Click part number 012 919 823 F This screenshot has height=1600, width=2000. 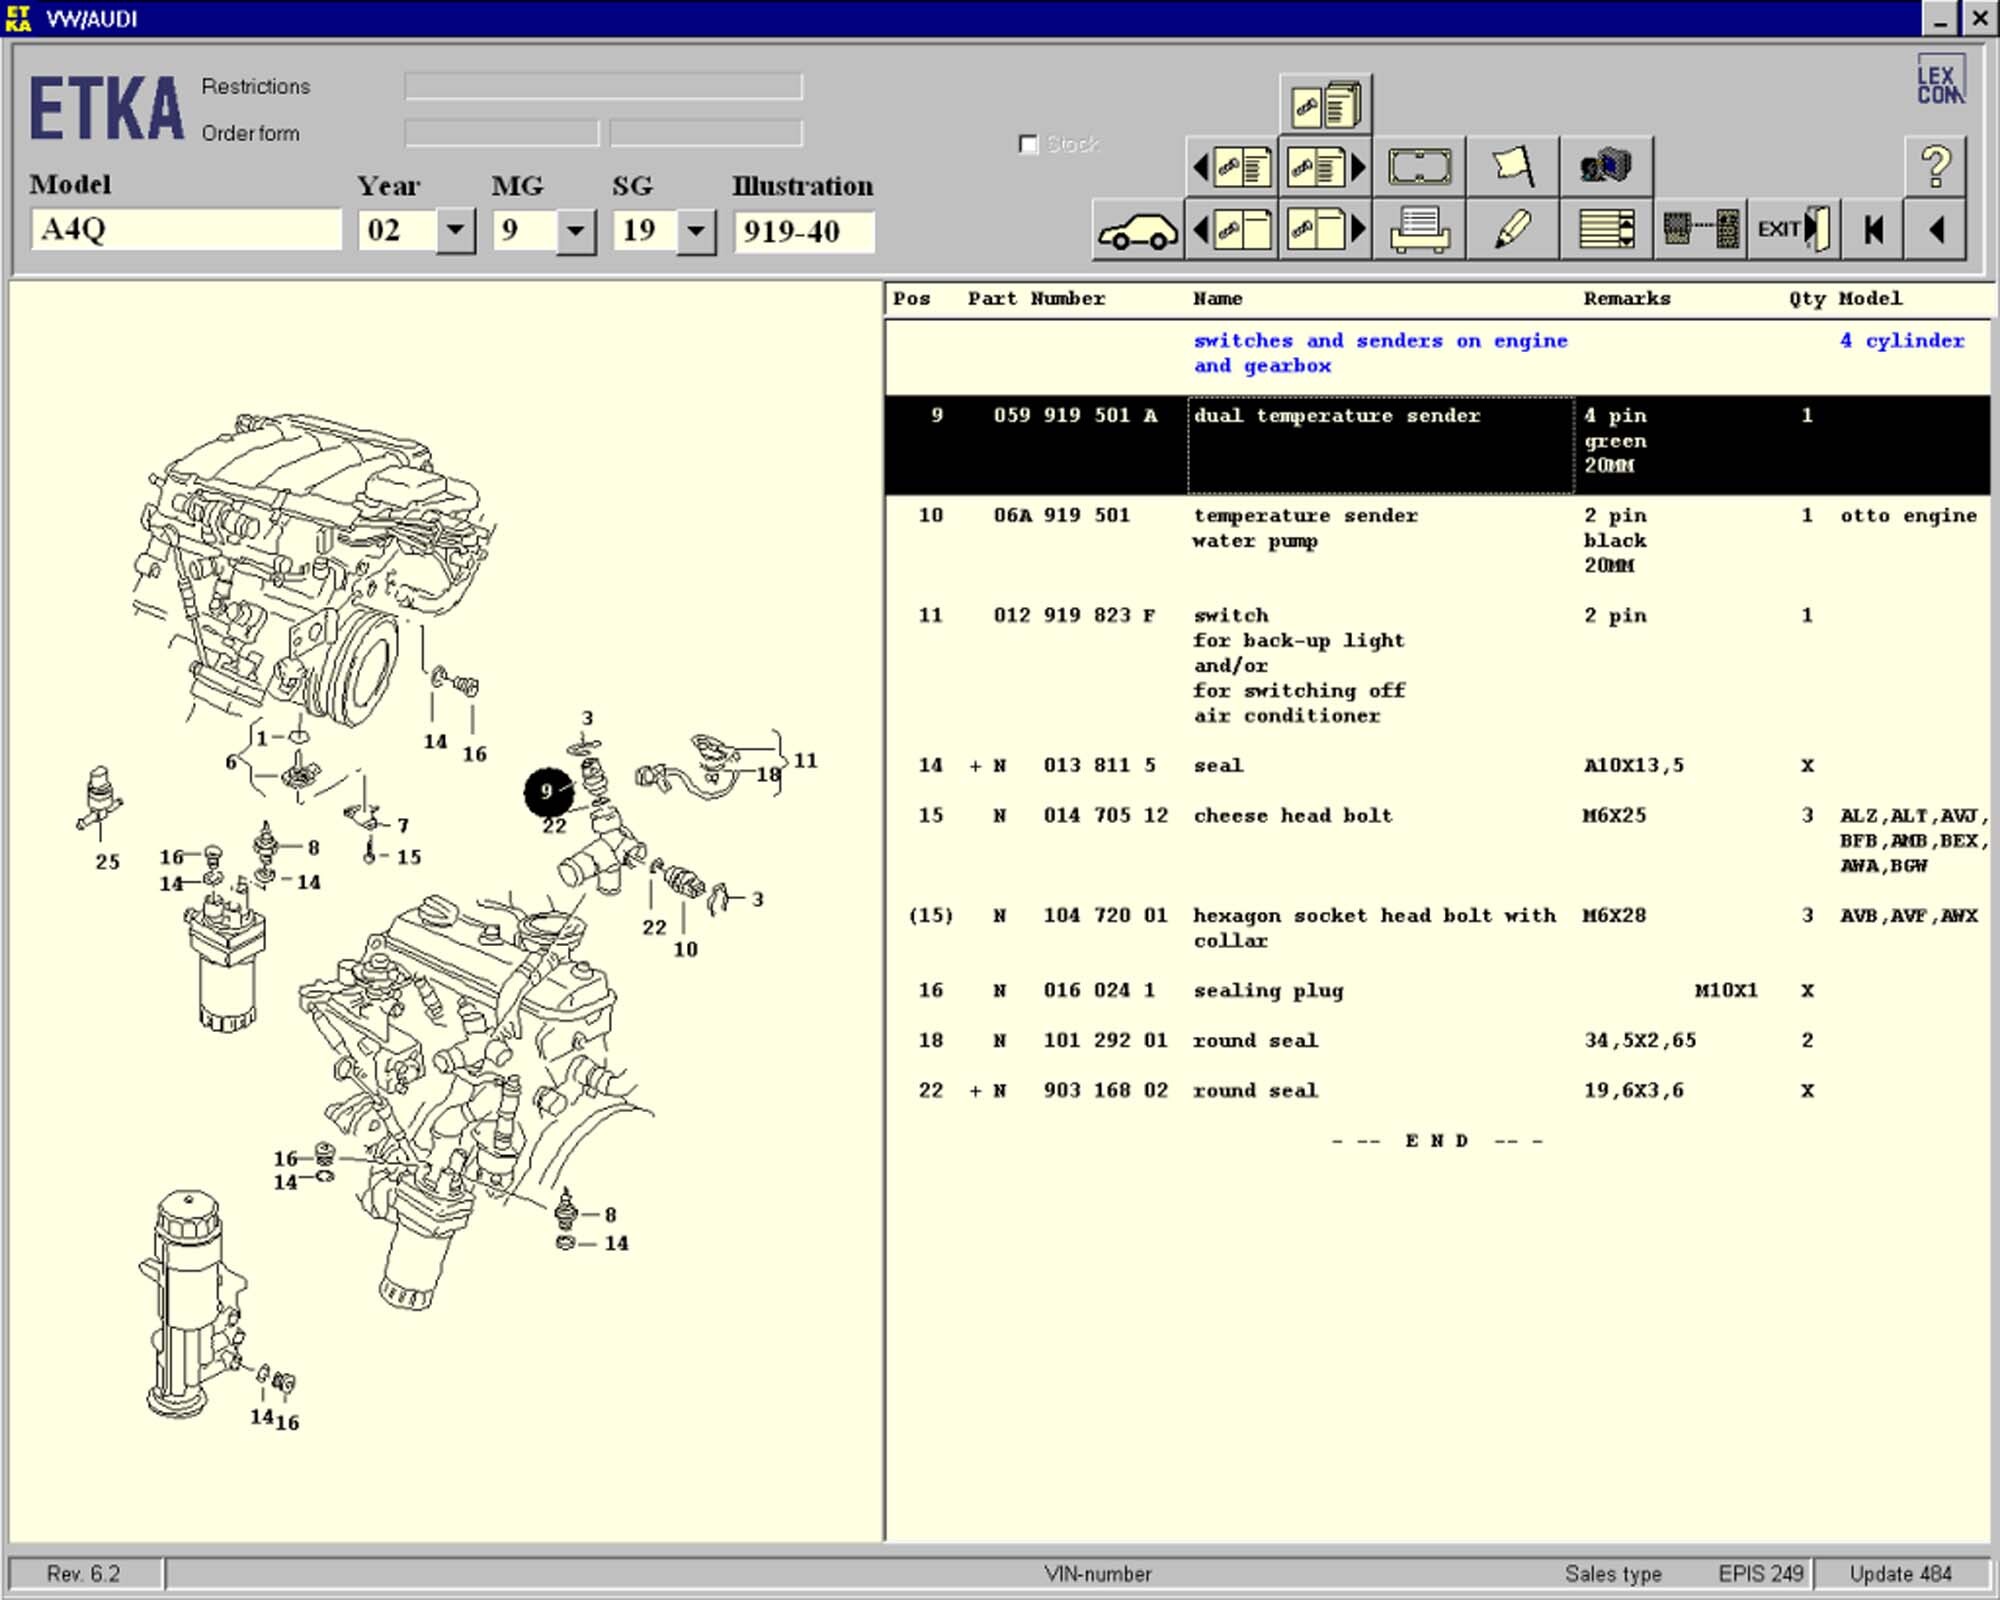point(1074,616)
